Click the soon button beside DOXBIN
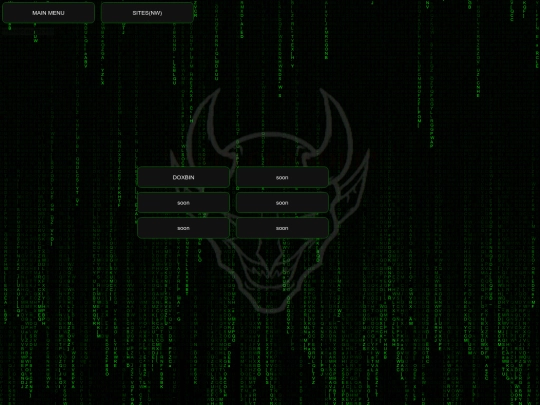540x405 pixels. pos(282,177)
